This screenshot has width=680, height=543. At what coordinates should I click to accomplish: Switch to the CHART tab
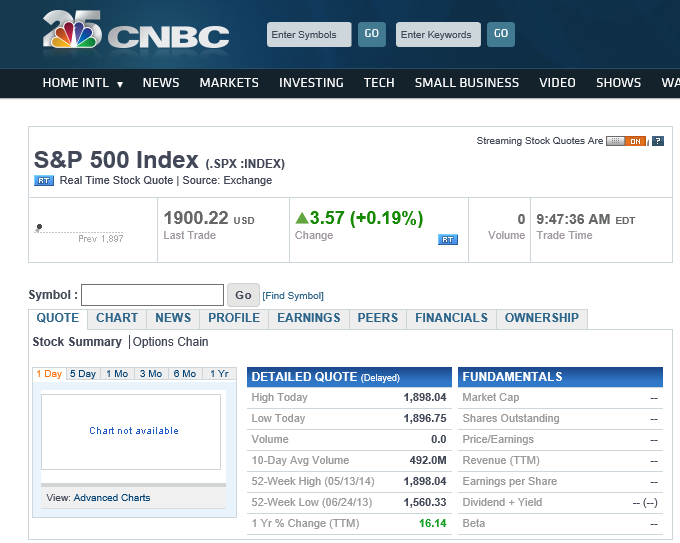point(117,318)
